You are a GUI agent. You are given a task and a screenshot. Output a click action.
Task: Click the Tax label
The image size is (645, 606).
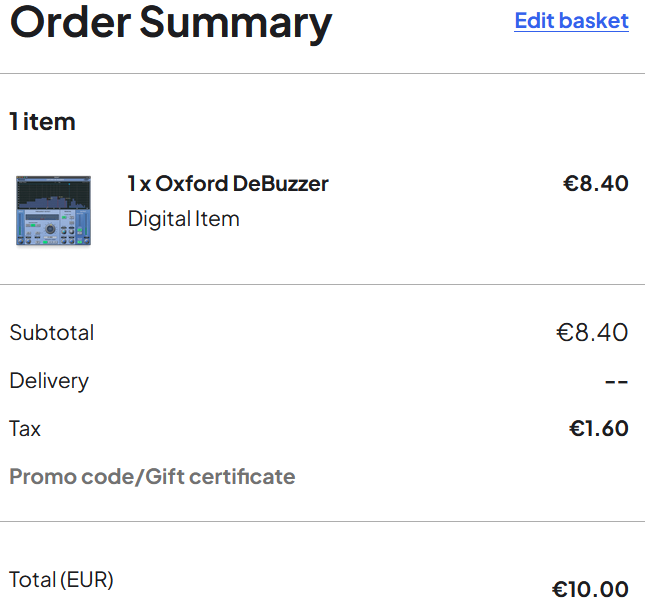click(25, 429)
